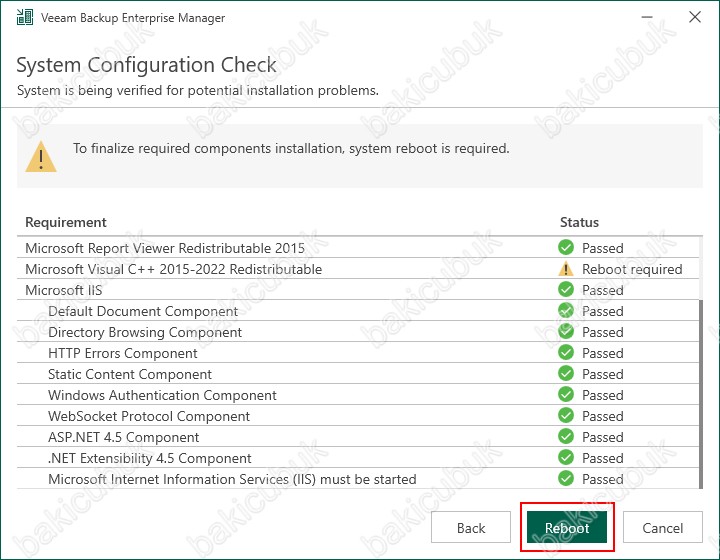The width and height of the screenshot is (720, 560).
Task: Click green check for Windows Authentication Component
Action: (566, 395)
